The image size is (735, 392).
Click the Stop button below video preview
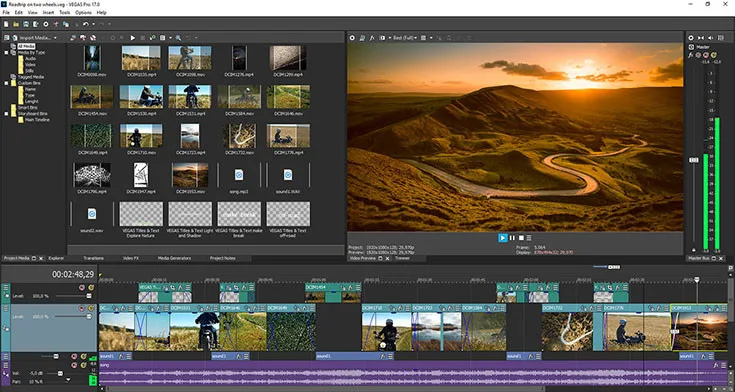pyautogui.click(x=521, y=238)
